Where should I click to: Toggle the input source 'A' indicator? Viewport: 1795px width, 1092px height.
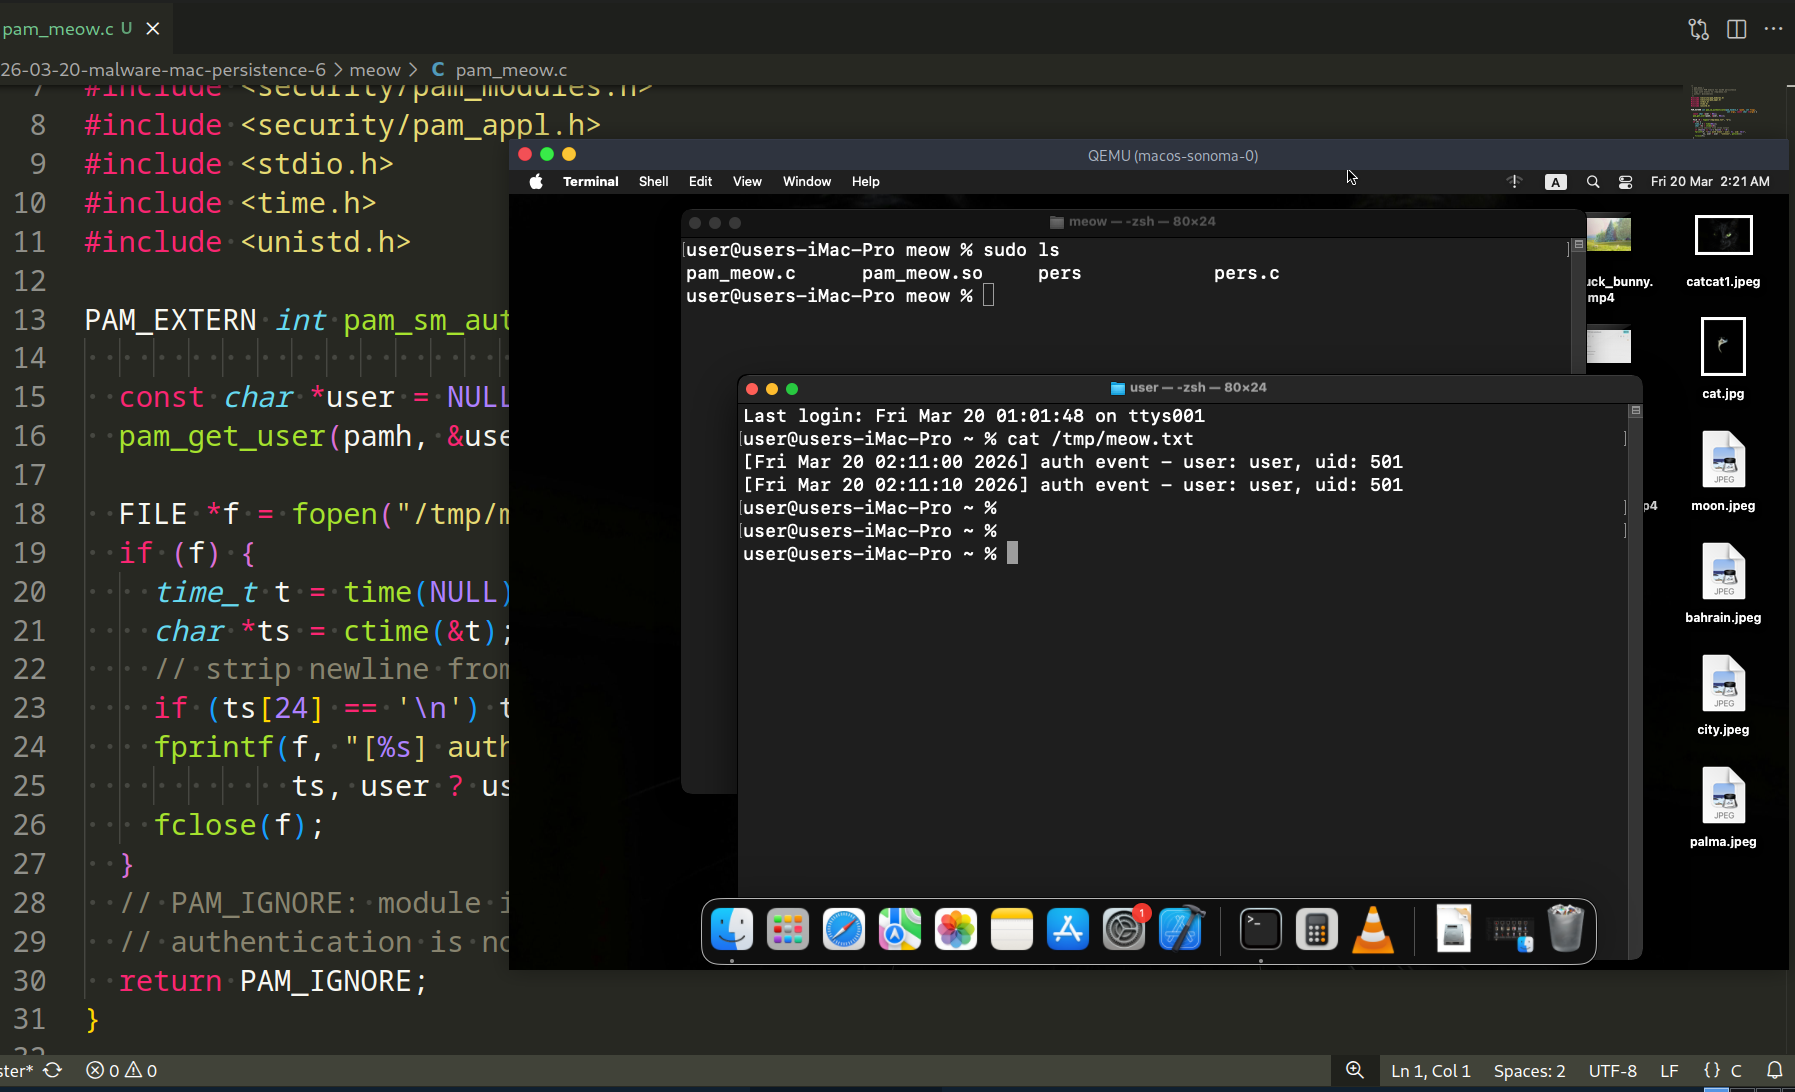1555,182
